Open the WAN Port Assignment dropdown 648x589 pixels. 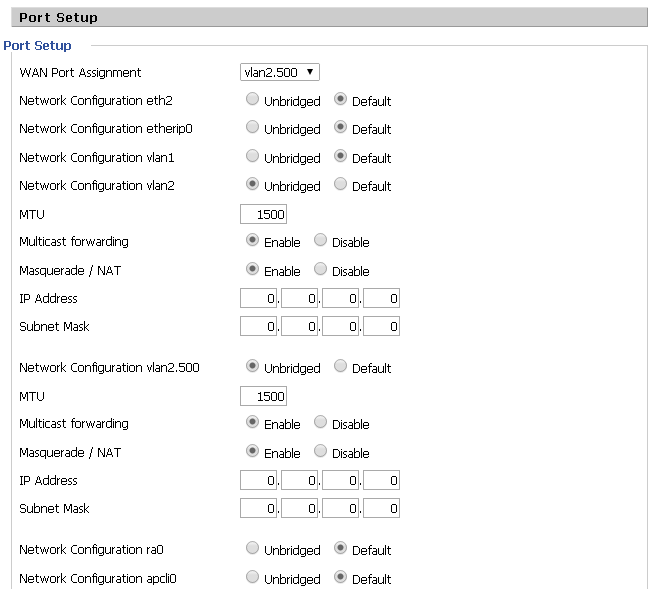click(x=279, y=72)
